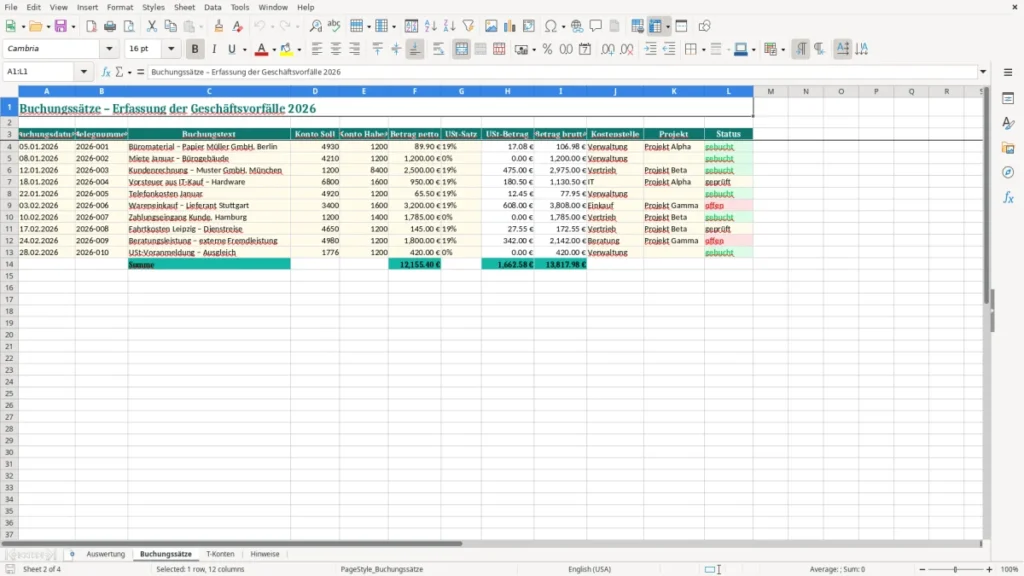This screenshot has width=1024, height=576.
Task: Open the Select Function sum dropdown arrow
Action: pyautogui.click(x=129, y=72)
